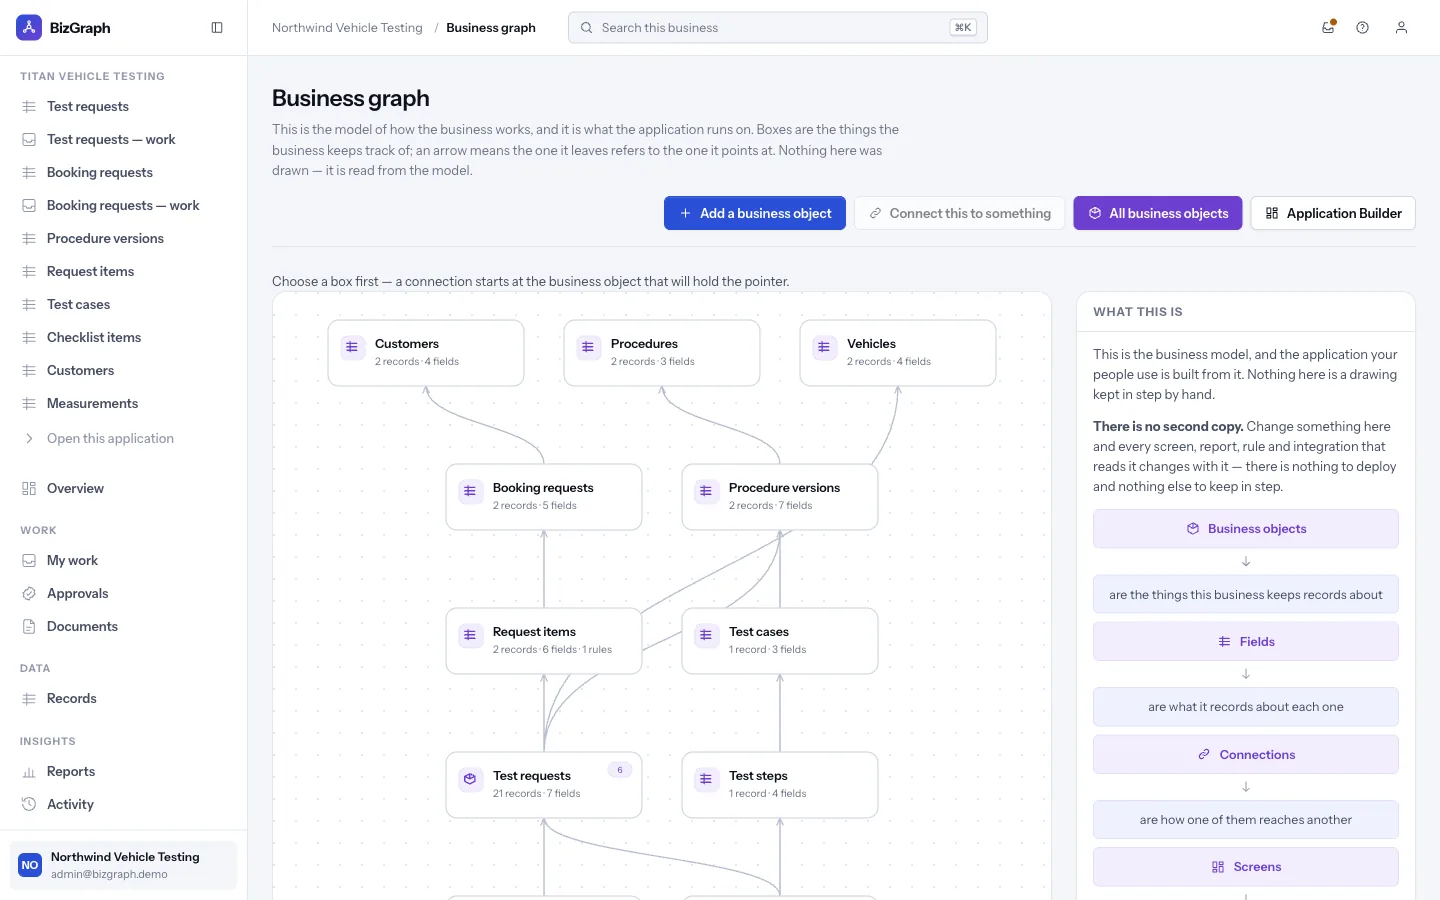Click the Overview icon in the sidebar
This screenshot has height=900, width=1440.
[x=29, y=489]
